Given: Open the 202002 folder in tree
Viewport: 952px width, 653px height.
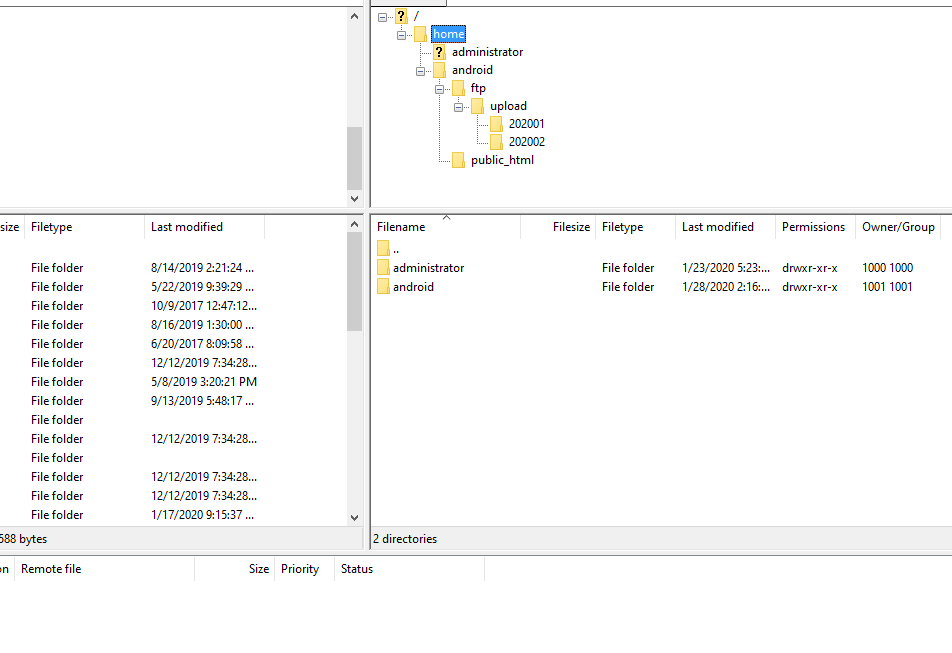Looking at the screenshot, I should [526, 142].
